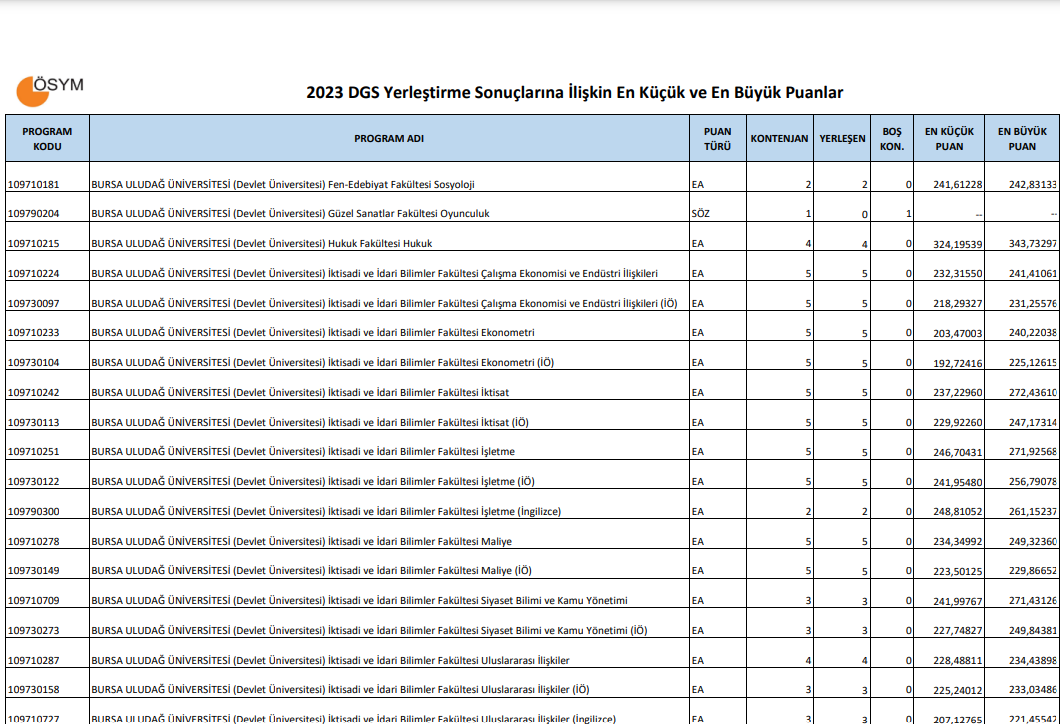
Task: Click the KONTENJAN column header
Action: pyautogui.click(x=779, y=139)
